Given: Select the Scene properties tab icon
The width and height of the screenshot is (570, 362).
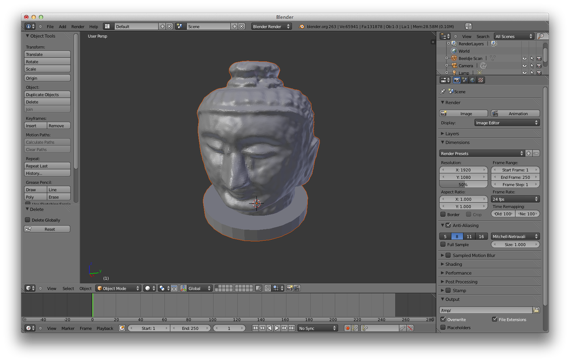Looking at the screenshot, I should 465,80.
